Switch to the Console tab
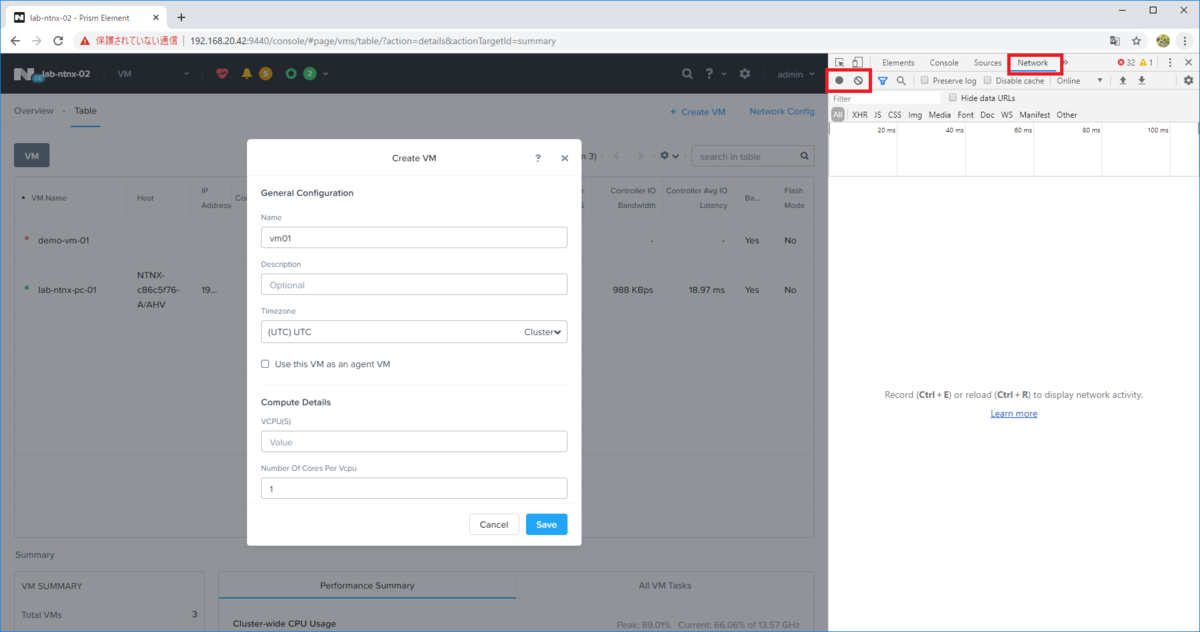Screen dimensions: 1200x632 944,62
